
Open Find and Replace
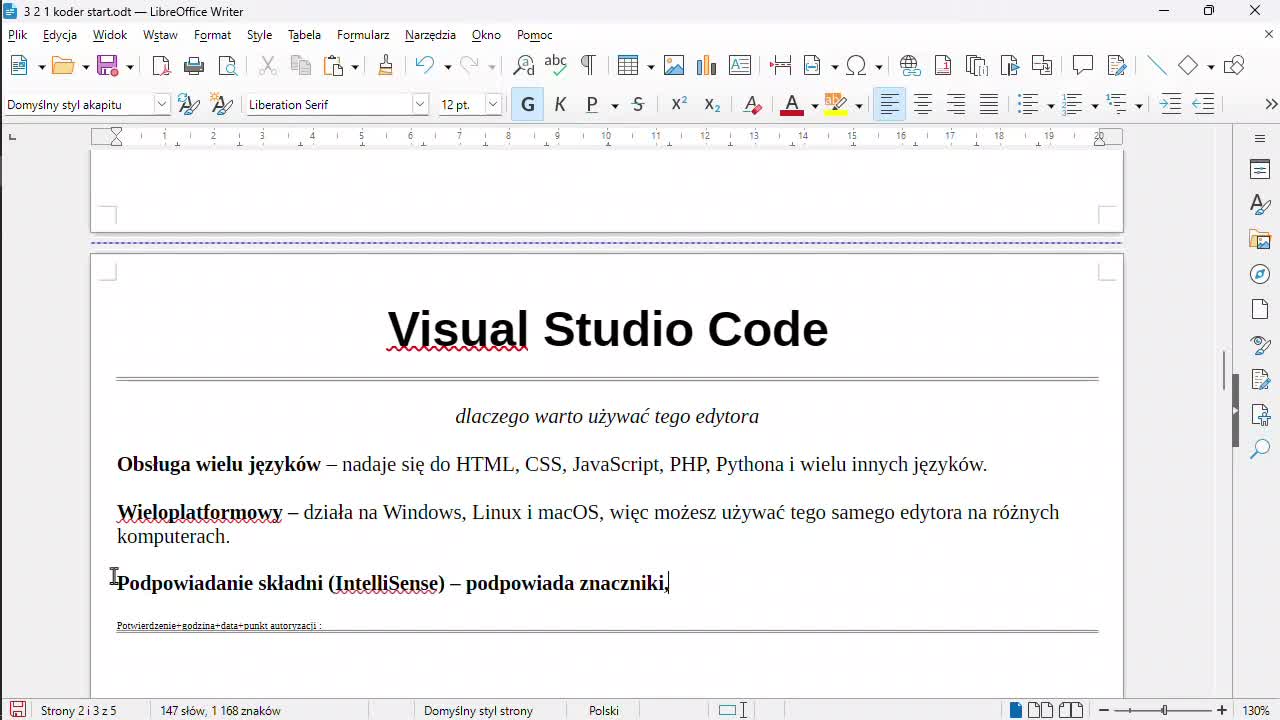point(524,65)
